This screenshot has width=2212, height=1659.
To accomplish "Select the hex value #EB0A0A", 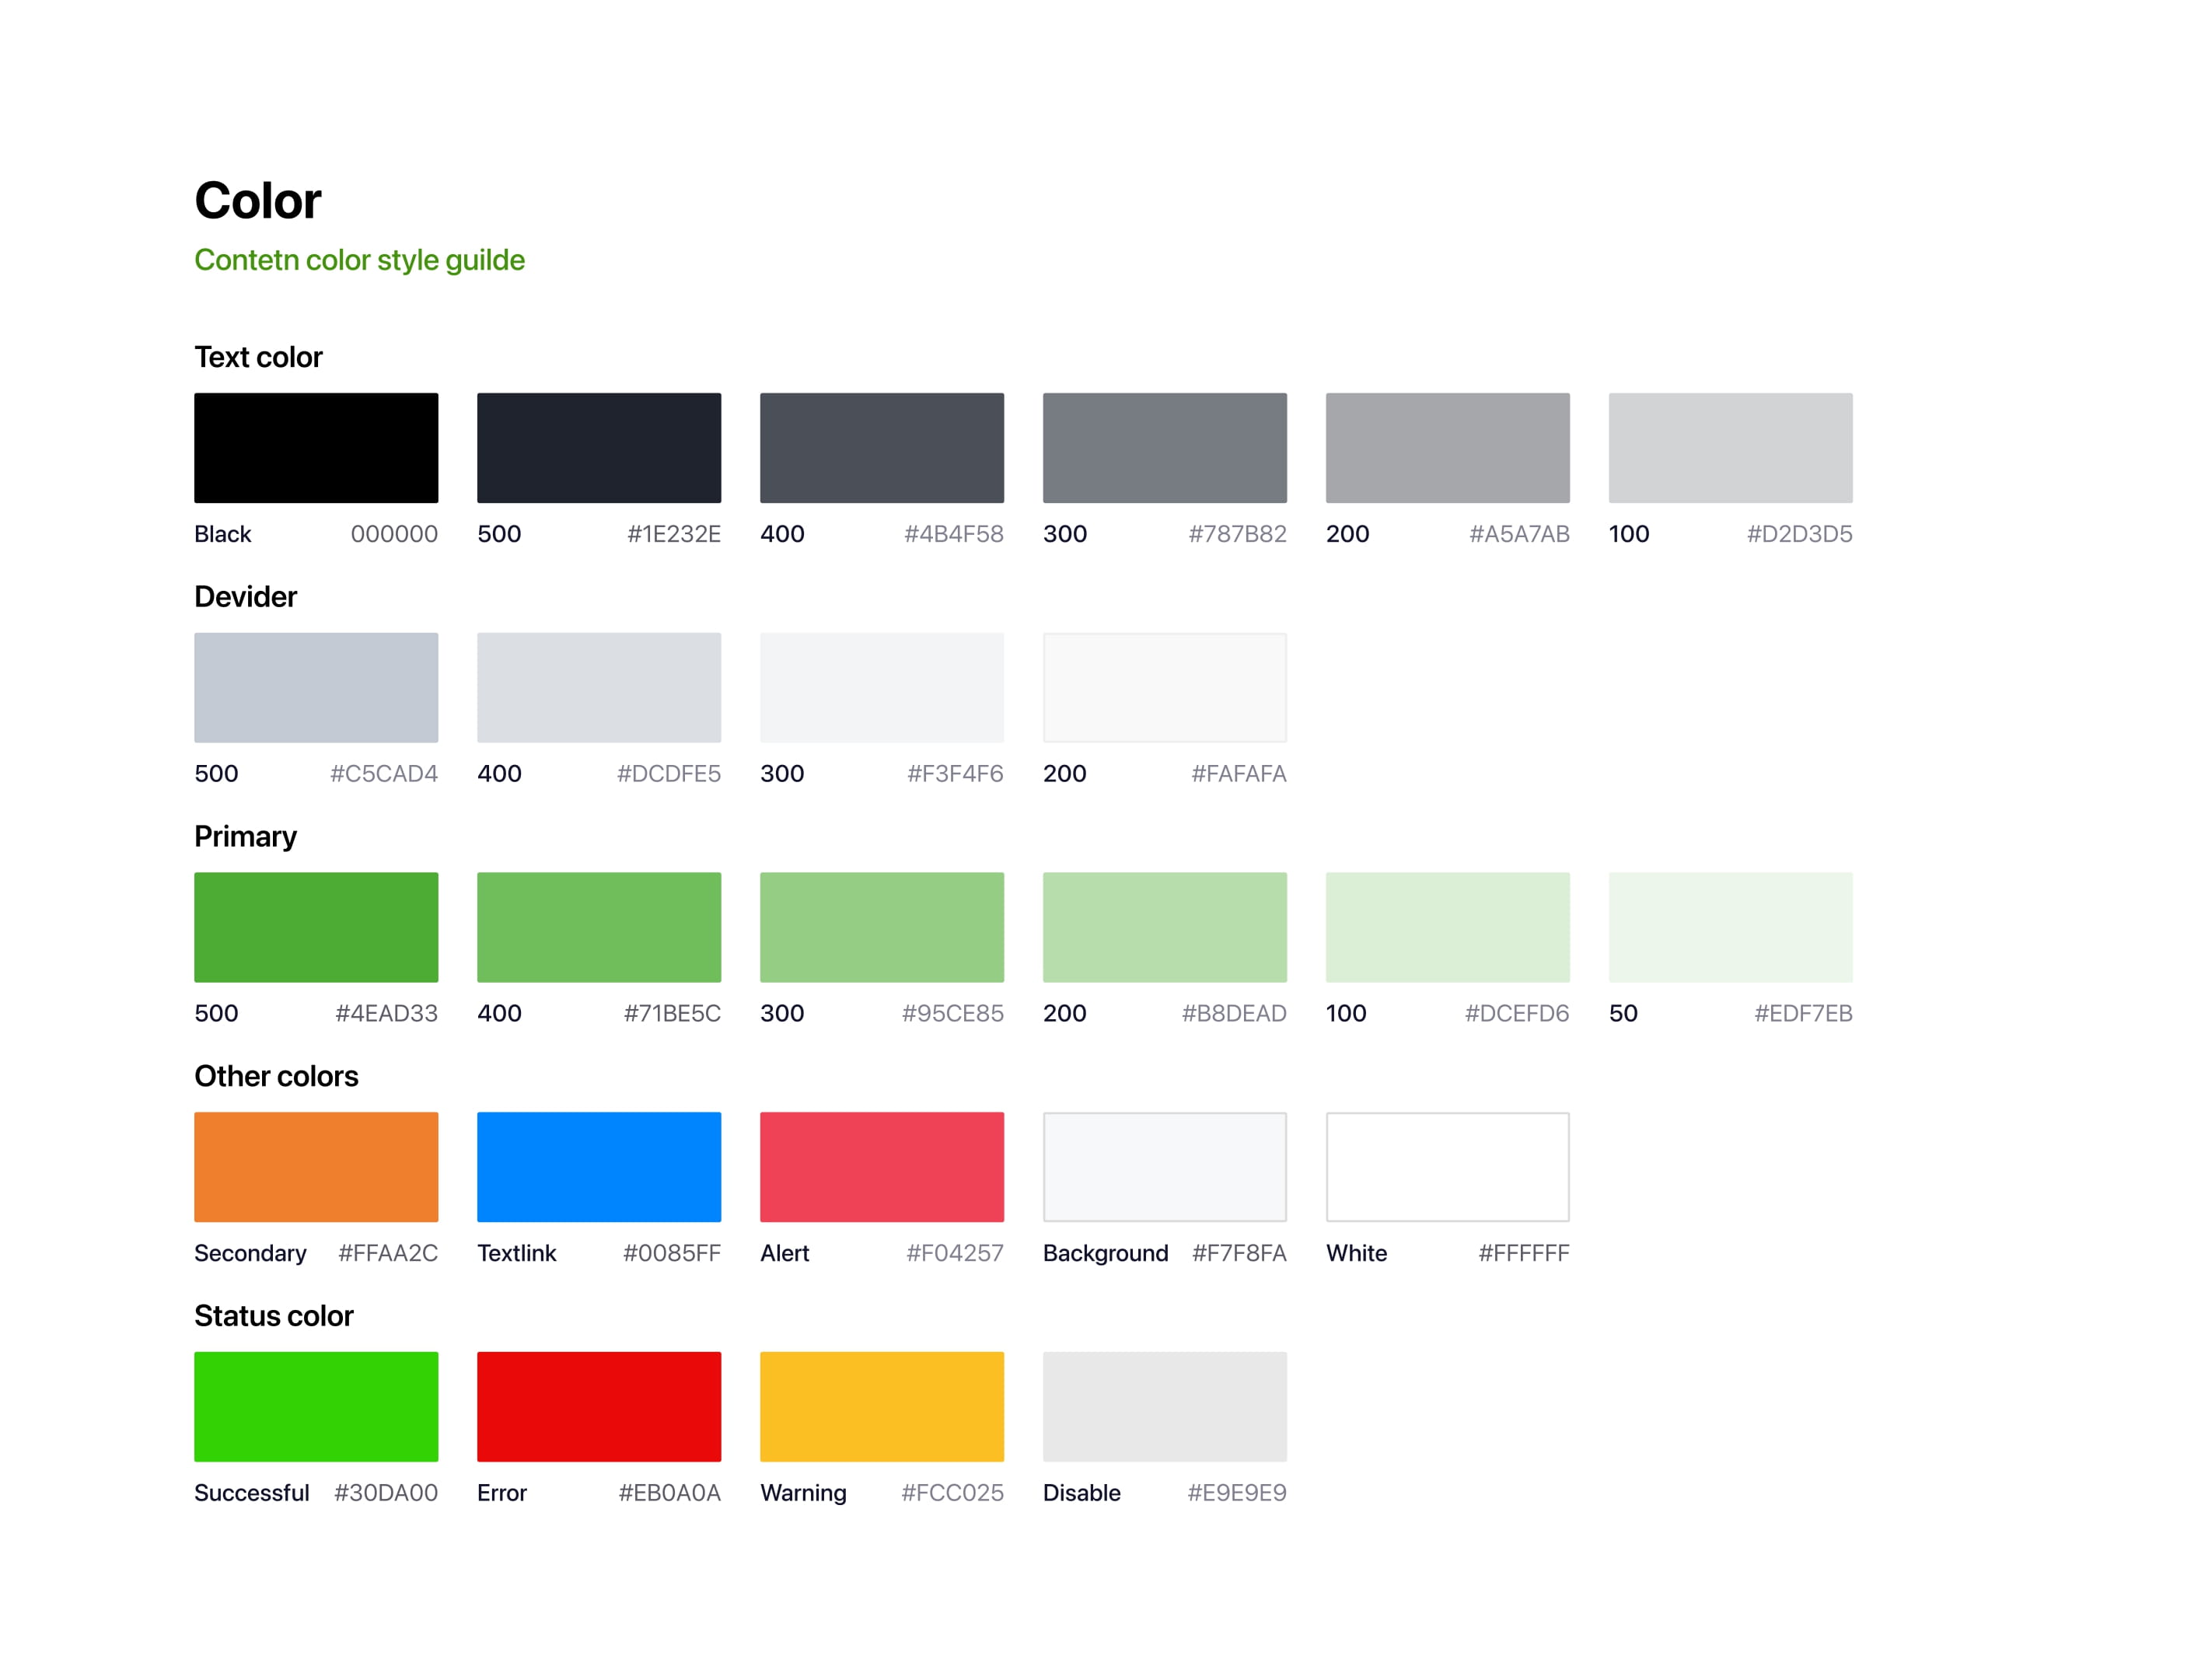I will (670, 1493).
